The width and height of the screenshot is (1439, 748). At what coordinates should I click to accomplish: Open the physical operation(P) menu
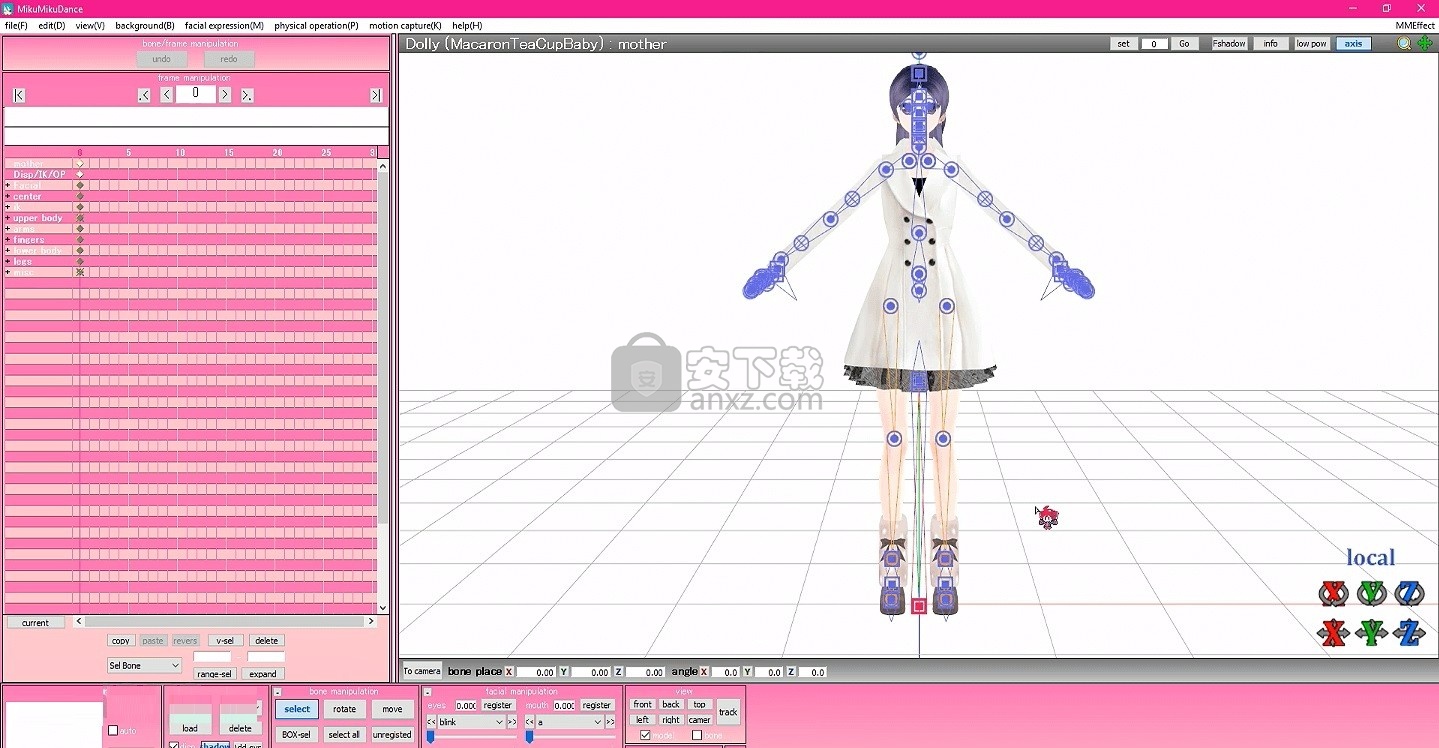point(316,25)
